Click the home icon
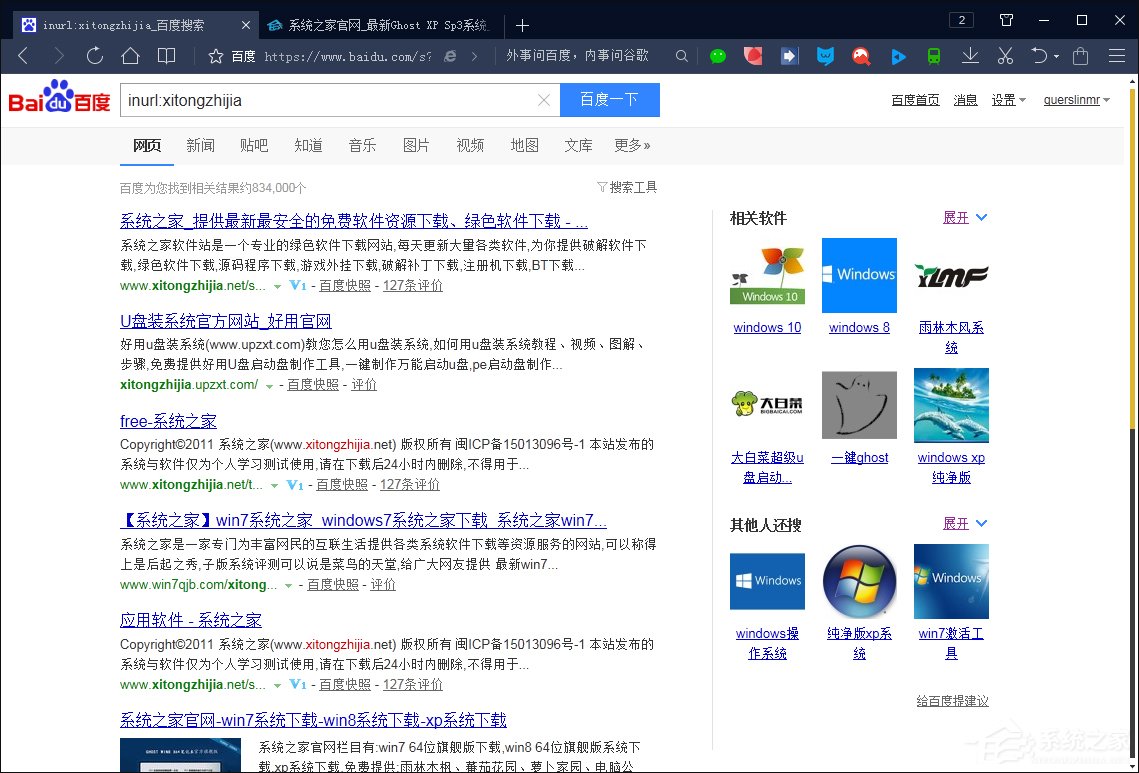 pos(130,56)
